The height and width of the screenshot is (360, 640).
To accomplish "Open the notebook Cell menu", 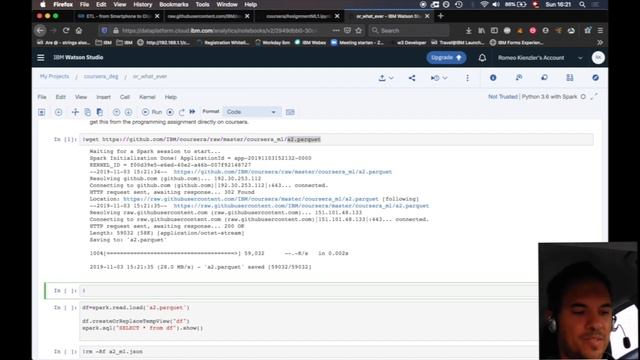I will pyautogui.click(x=124, y=97).
